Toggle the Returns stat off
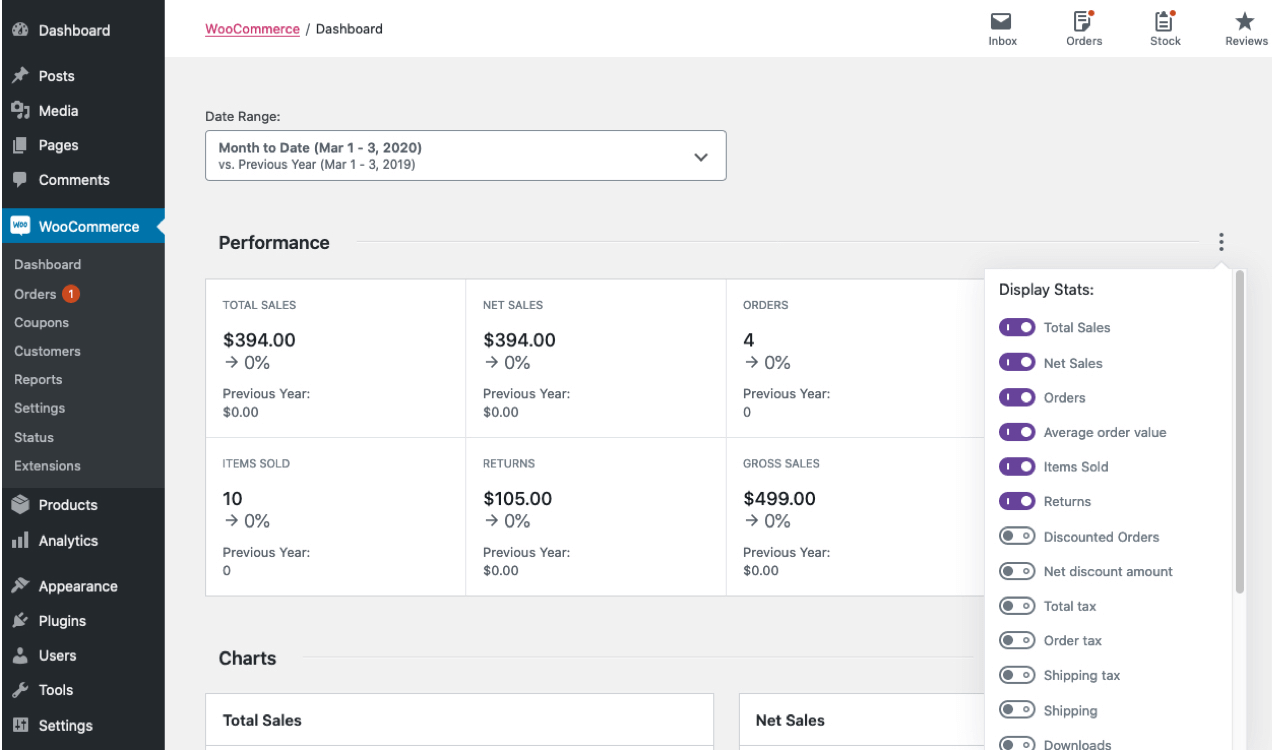The image size is (1272, 750). pyautogui.click(x=1017, y=501)
